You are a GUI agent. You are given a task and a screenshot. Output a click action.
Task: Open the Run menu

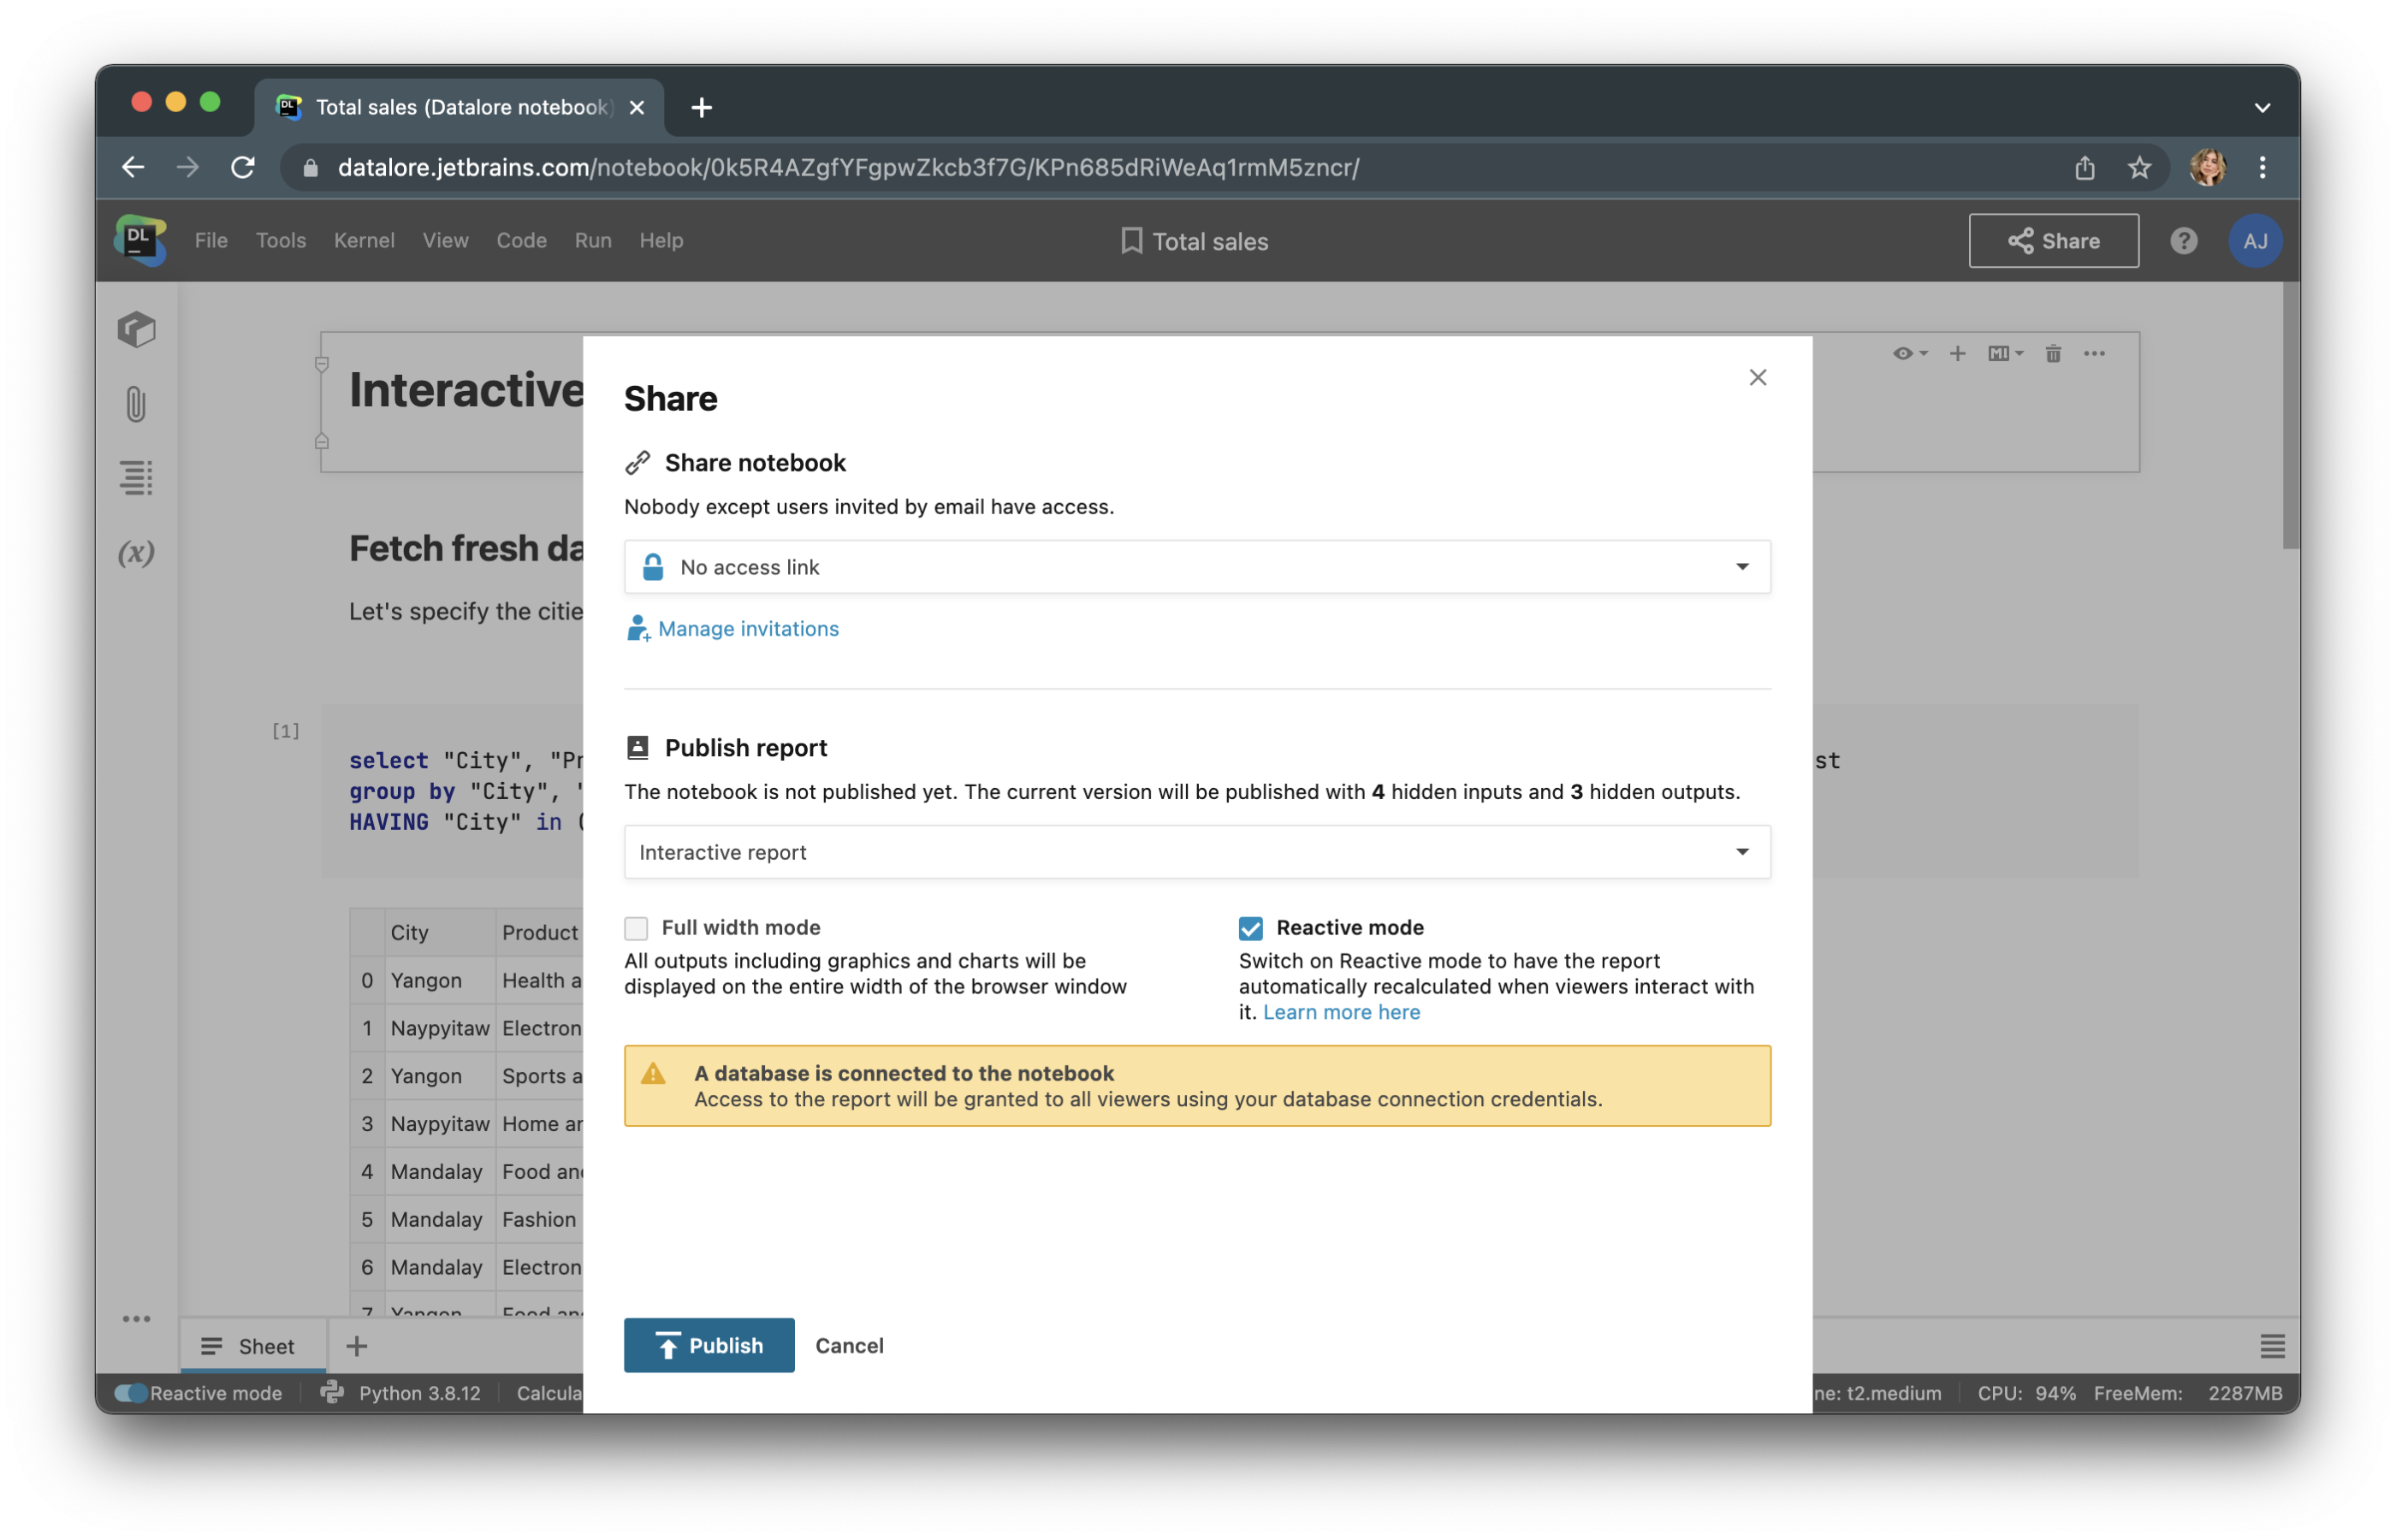pos(593,241)
